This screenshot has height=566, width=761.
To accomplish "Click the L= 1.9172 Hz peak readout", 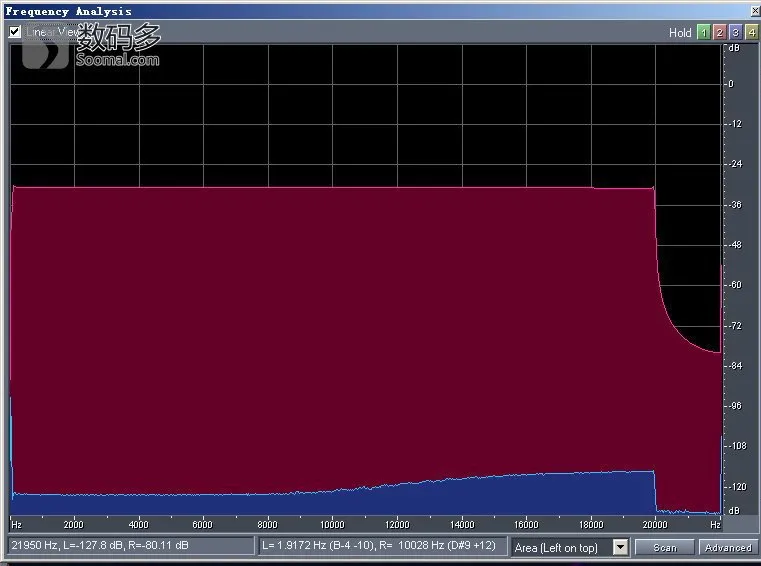I will (382, 546).
